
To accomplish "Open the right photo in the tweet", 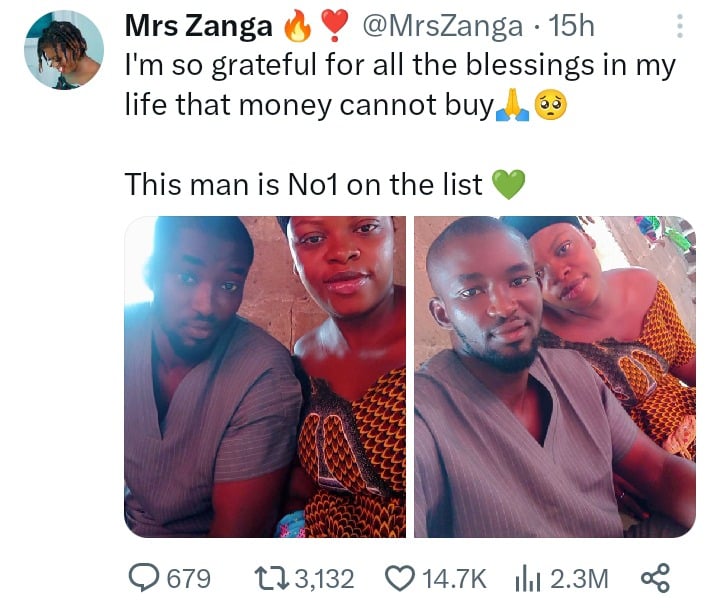I will (x=554, y=377).
